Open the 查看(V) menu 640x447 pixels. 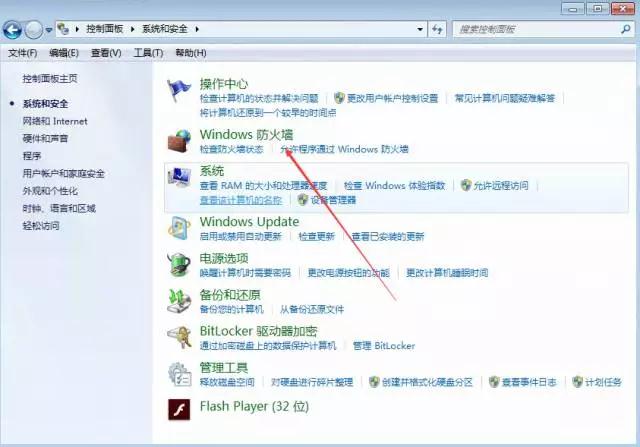[106, 53]
